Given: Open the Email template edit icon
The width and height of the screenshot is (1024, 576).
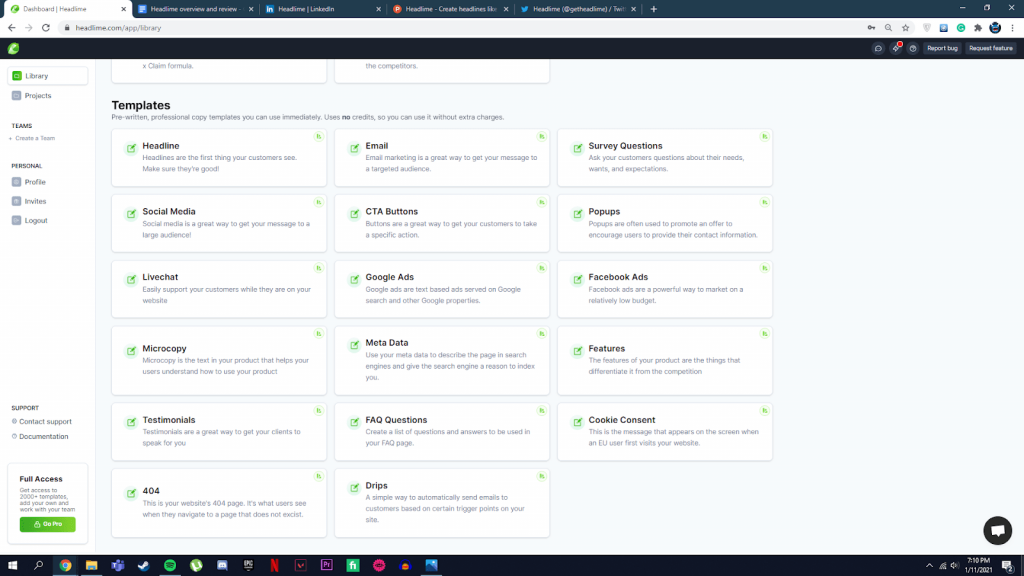Looking at the screenshot, I should 355,148.
